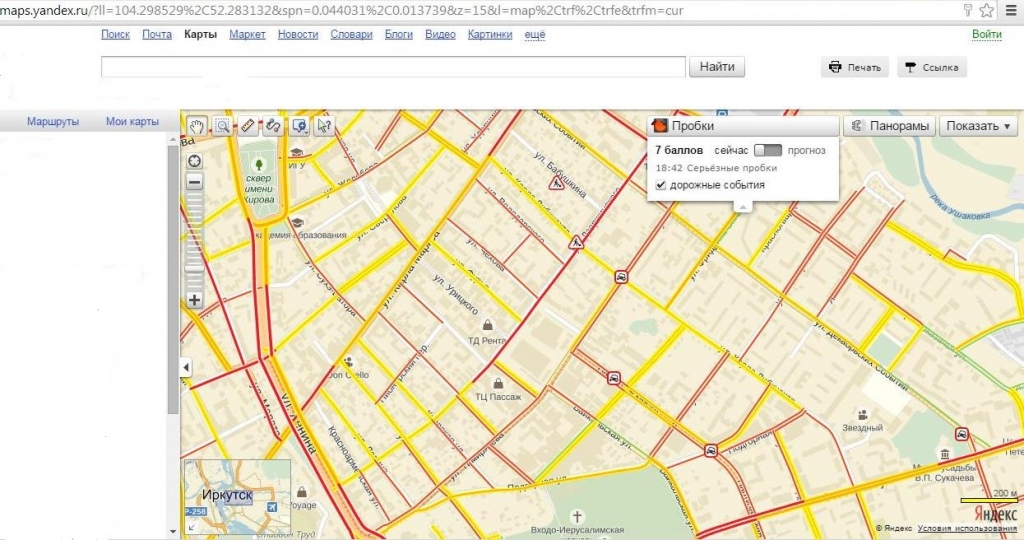Click the map search input field
The image size is (1024, 540).
pos(392,67)
